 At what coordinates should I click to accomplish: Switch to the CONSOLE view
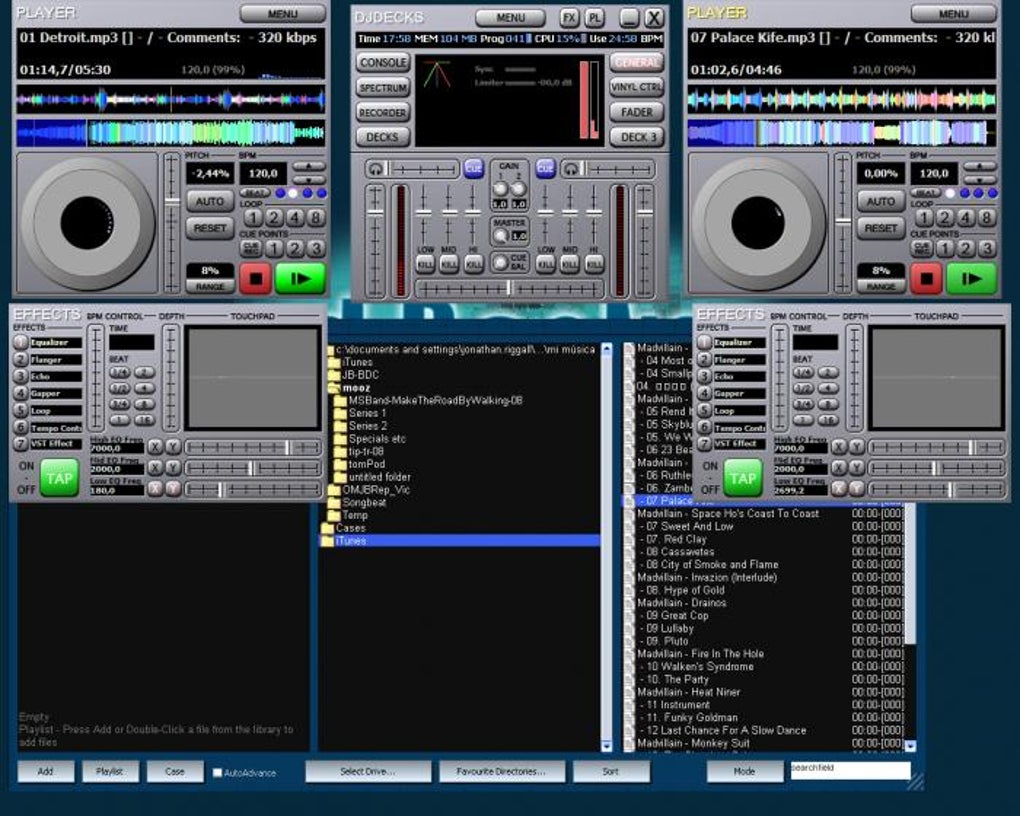click(383, 62)
